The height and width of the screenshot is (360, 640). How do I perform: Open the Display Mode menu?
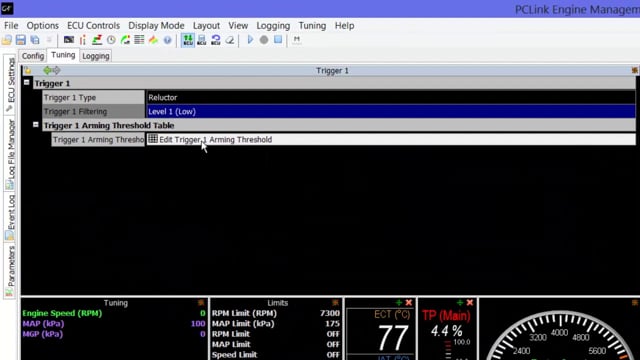(156, 25)
